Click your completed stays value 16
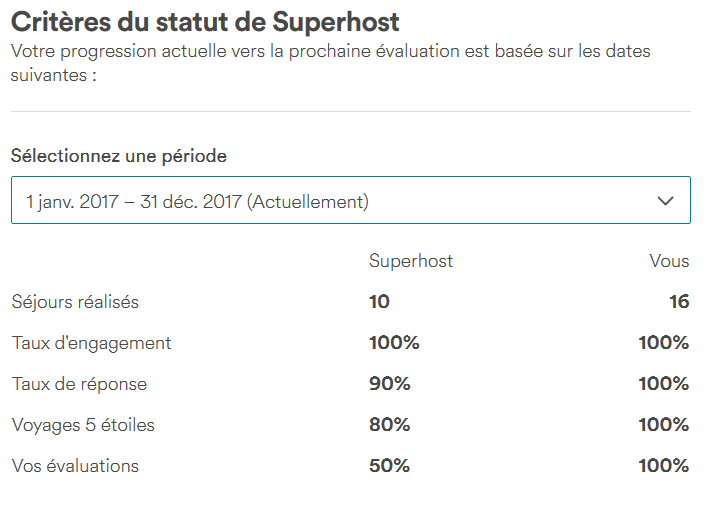The width and height of the screenshot is (709, 513). (679, 302)
